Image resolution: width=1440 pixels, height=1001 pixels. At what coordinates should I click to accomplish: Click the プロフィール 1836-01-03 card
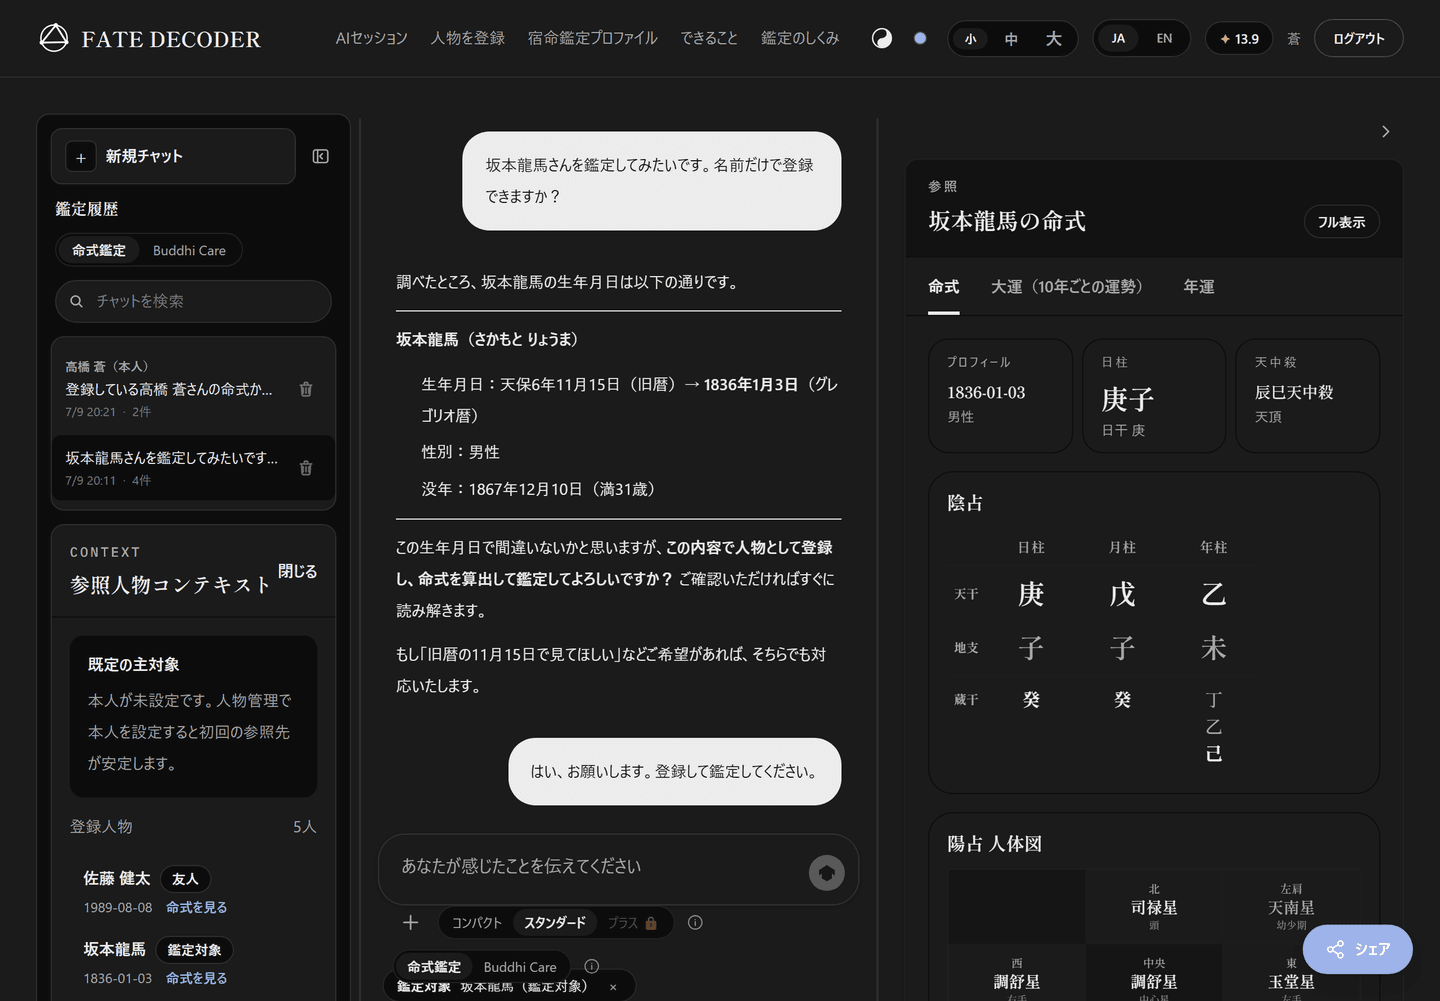1000,396
